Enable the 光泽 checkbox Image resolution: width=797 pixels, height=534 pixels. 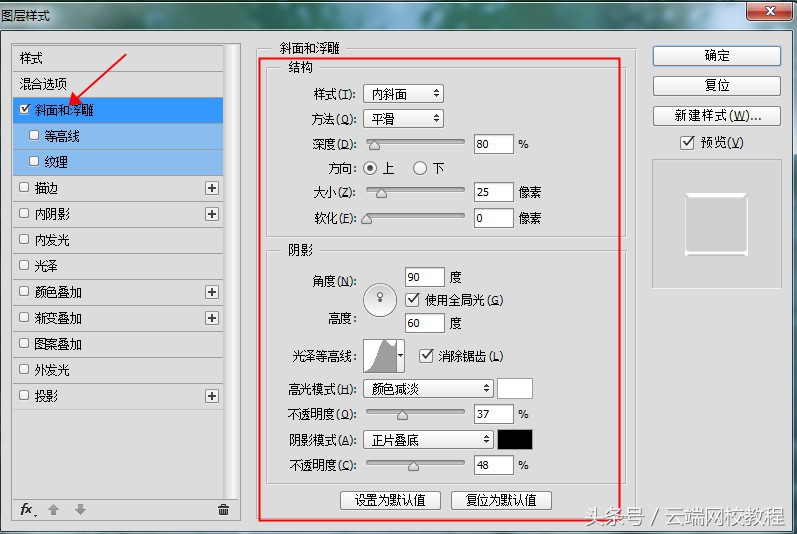point(24,265)
